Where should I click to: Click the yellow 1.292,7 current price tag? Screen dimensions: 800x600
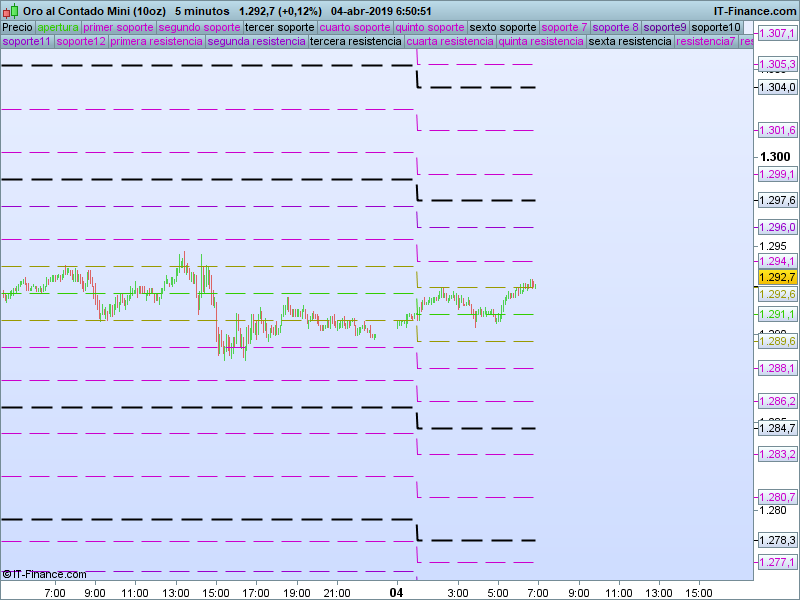[x=777, y=277]
